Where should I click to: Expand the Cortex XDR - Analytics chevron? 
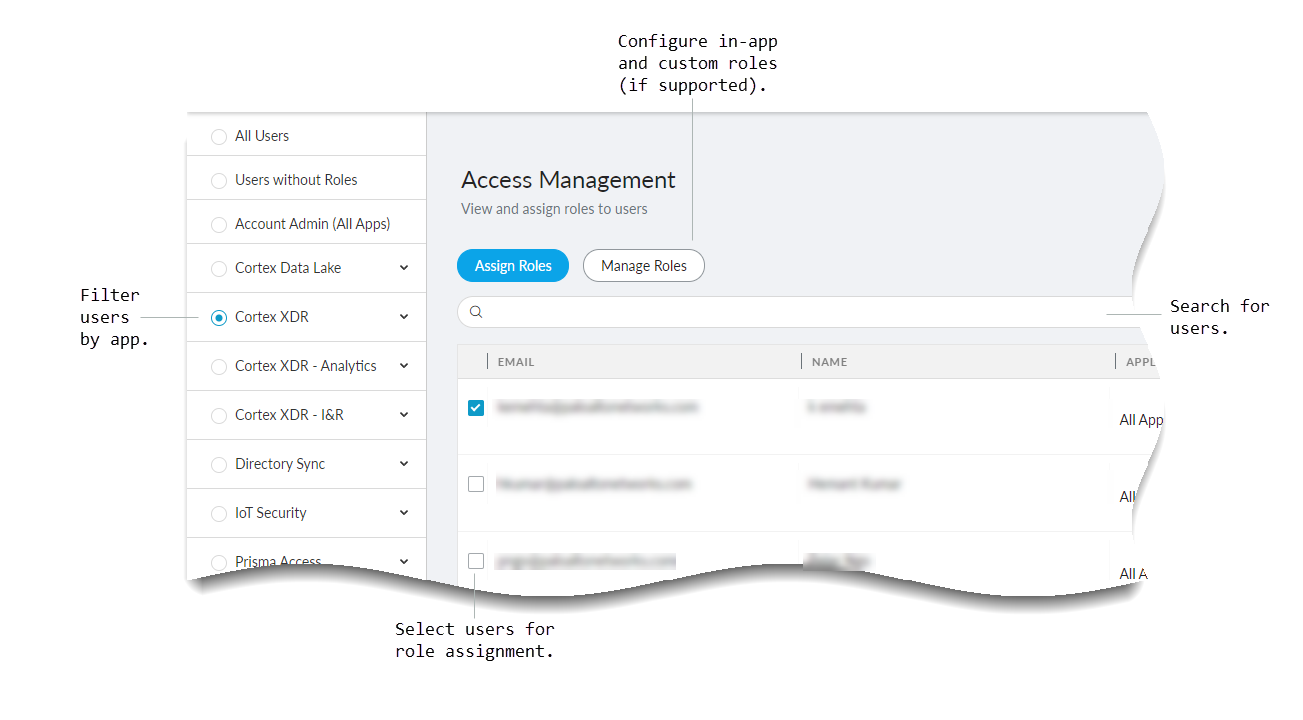tap(404, 366)
